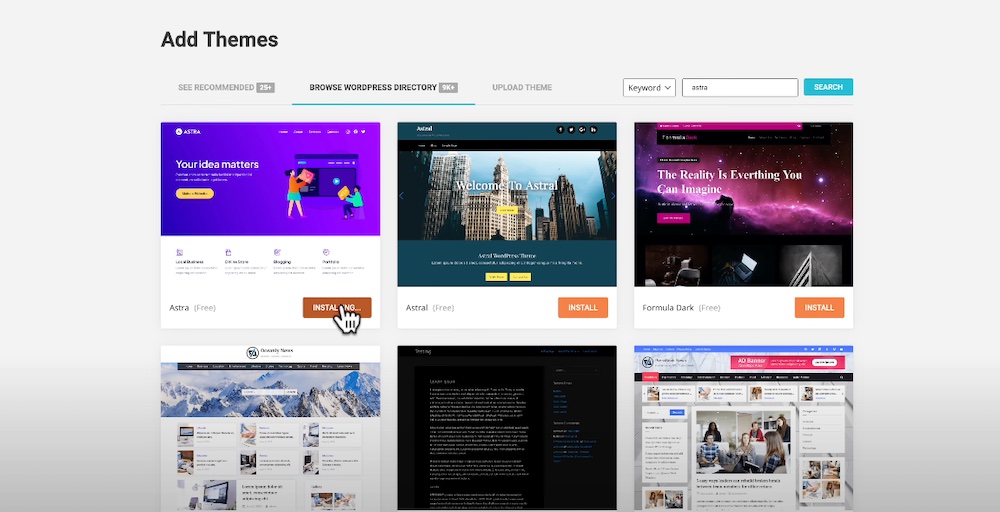Click the Astra theme name label
Viewport: 1000px width, 512px height.
click(x=179, y=307)
